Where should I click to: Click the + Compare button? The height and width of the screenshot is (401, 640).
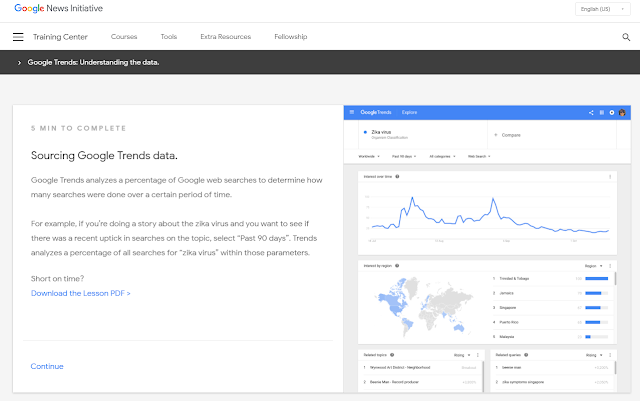pos(507,135)
